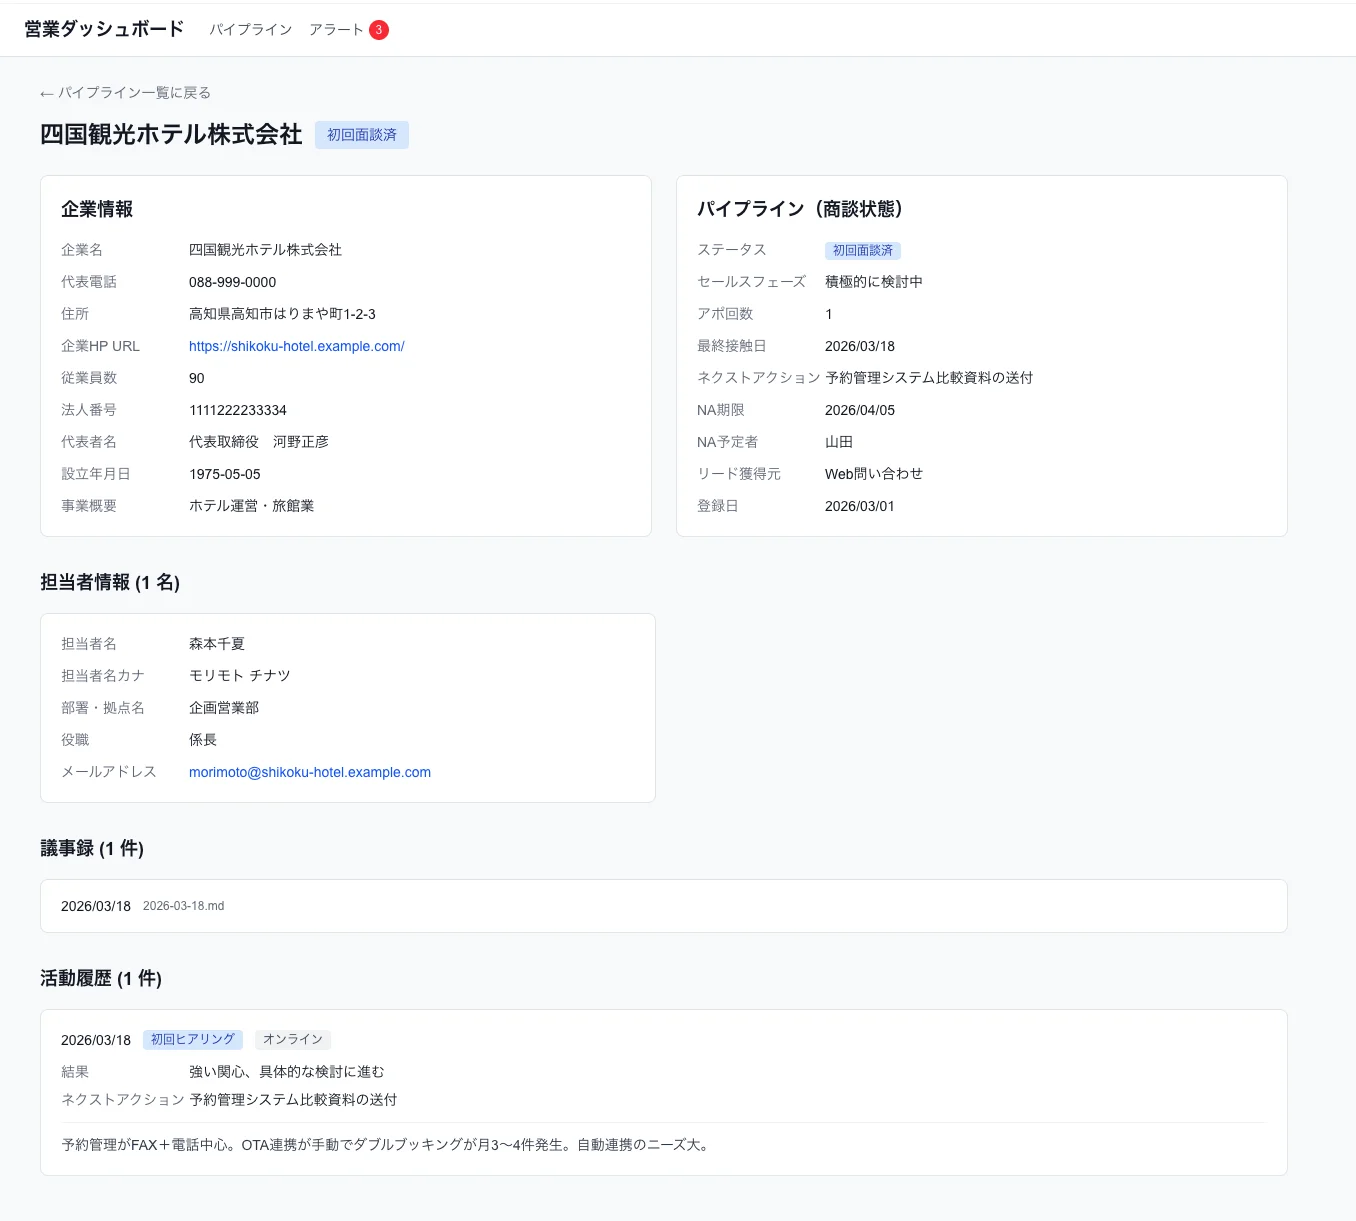This screenshot has width=1356, height=1221.
Task: Open the shikoku-hotel.example.com website link
Action: (296, 346)
